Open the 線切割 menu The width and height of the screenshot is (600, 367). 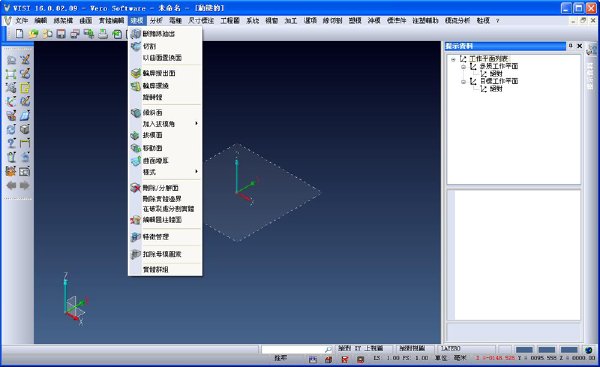[332, 21]
